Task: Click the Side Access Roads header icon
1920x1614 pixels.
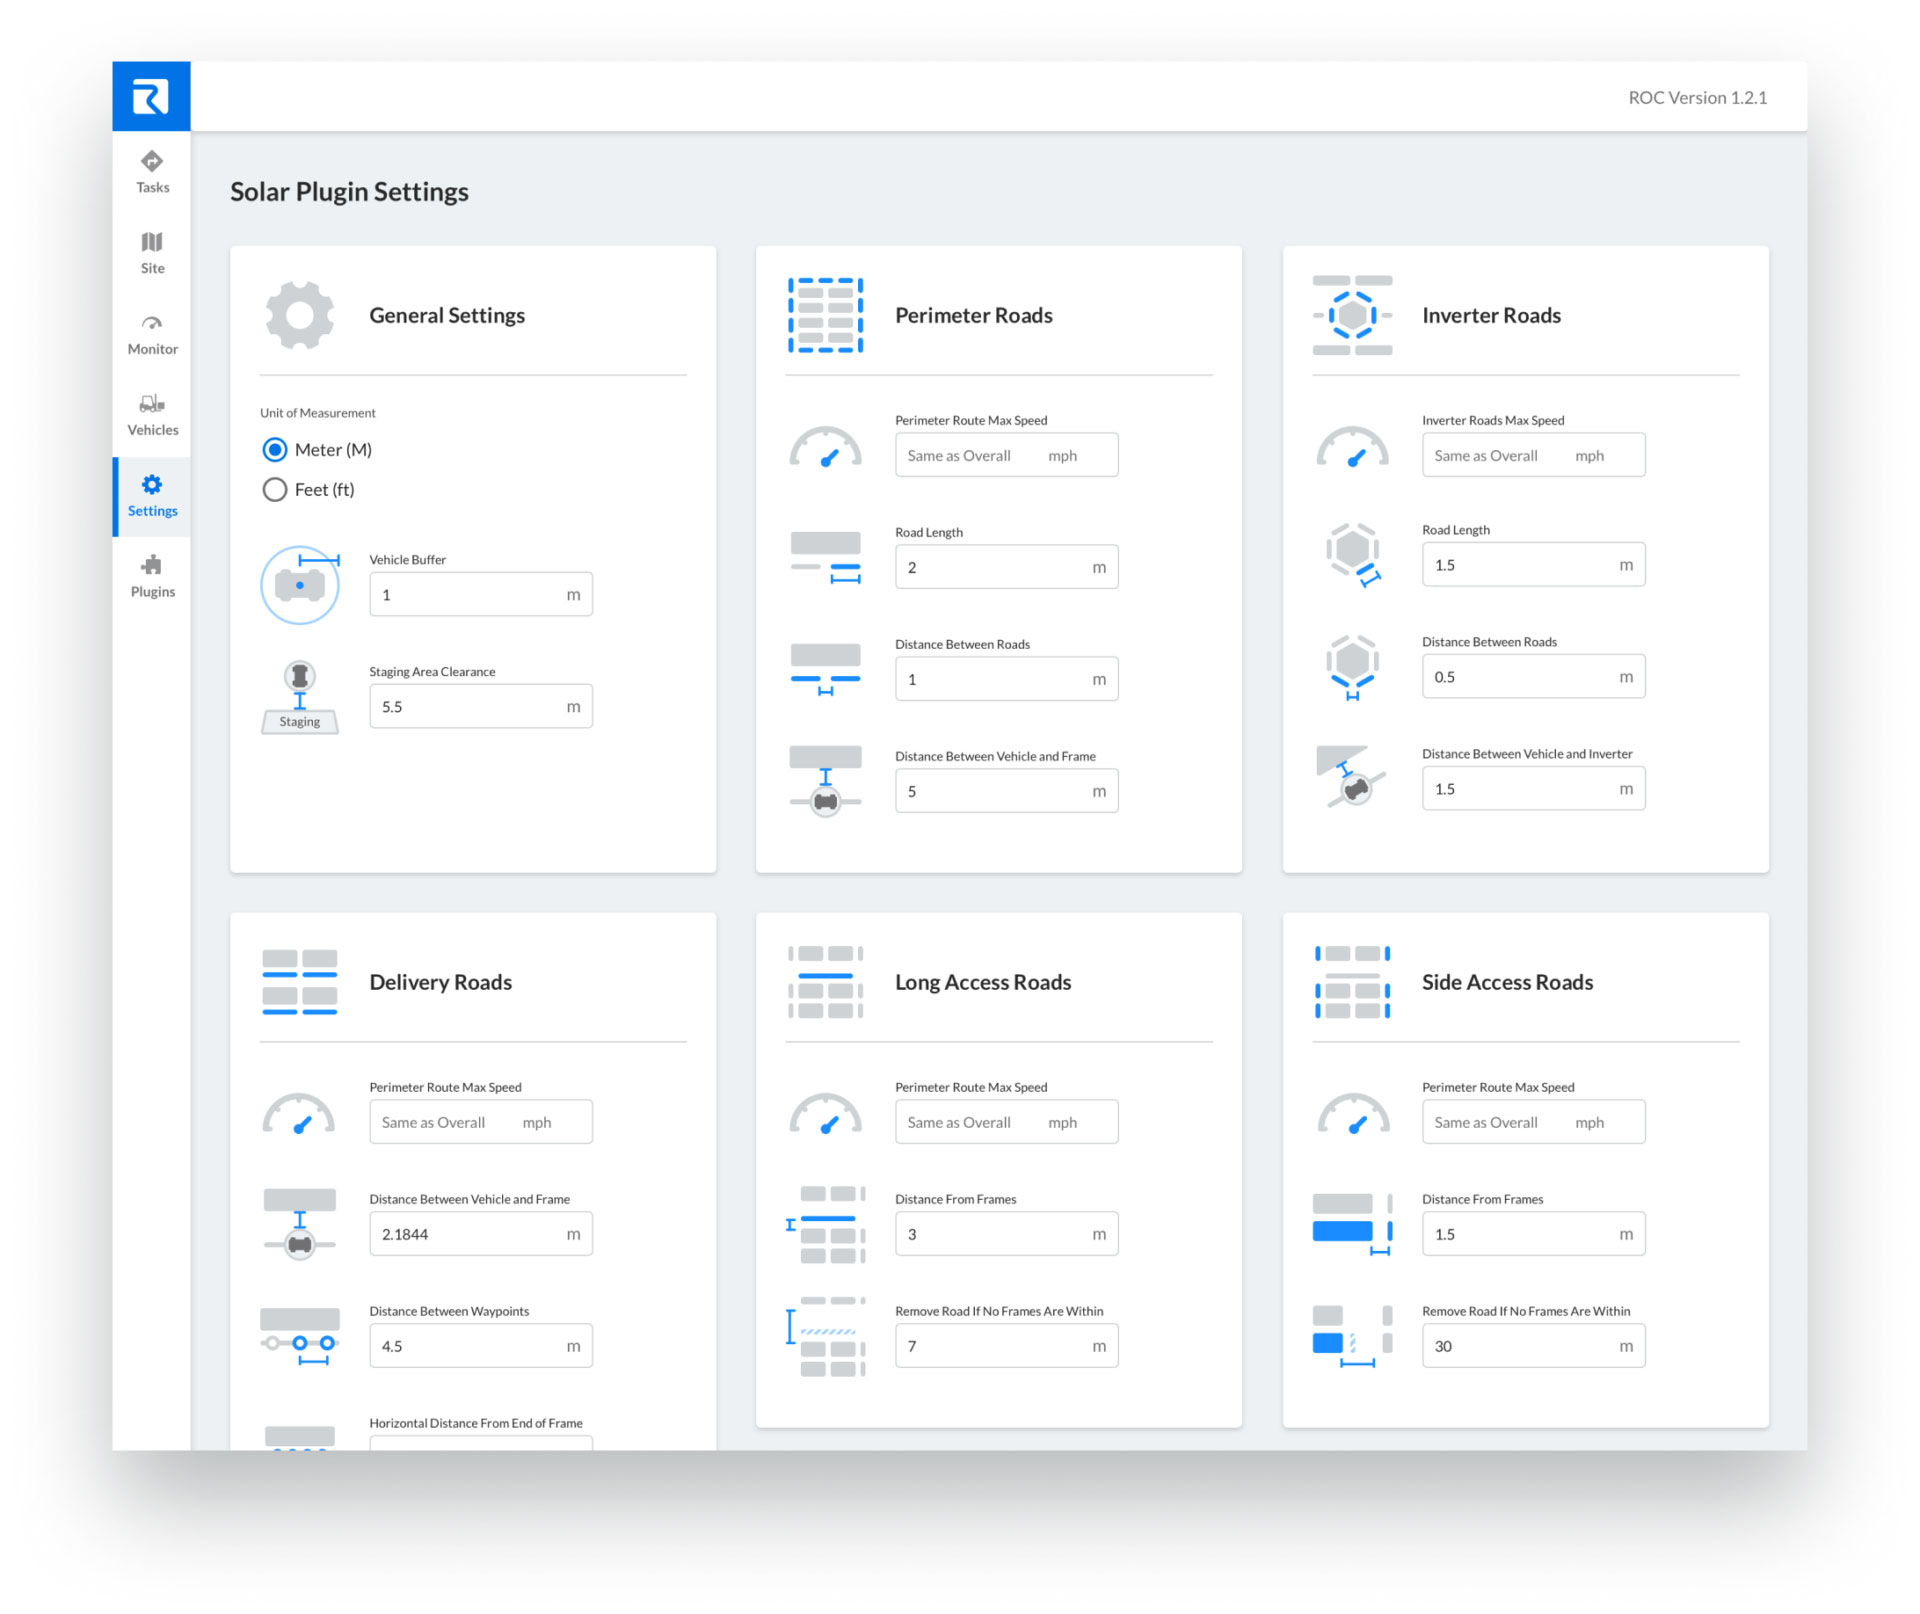Action: coord(1352,982)
